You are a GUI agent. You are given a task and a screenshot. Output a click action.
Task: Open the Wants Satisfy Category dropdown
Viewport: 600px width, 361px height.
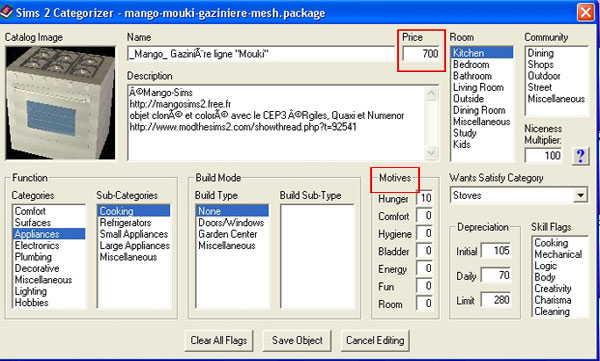(580, 195)
